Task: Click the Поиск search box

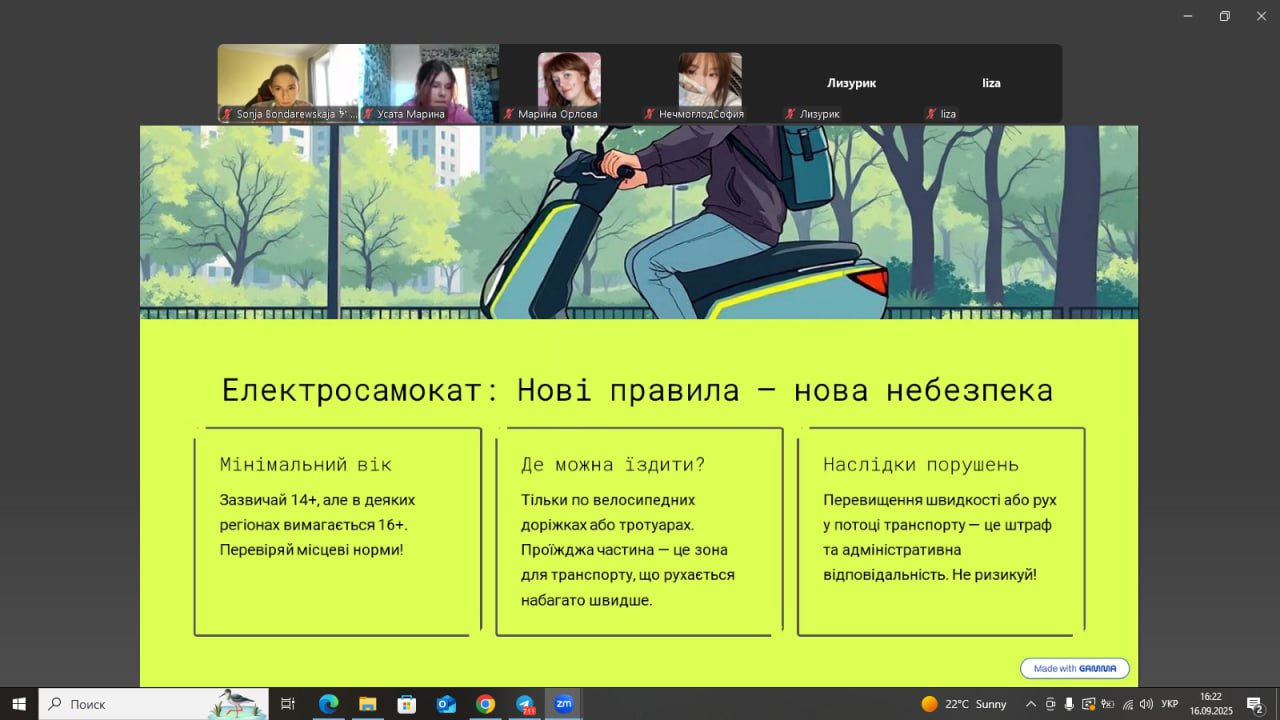Action: [x=140, y=704]
